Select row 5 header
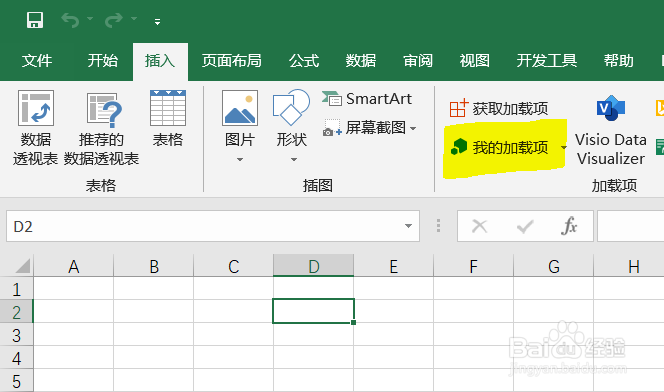 (x=17, y=380)
